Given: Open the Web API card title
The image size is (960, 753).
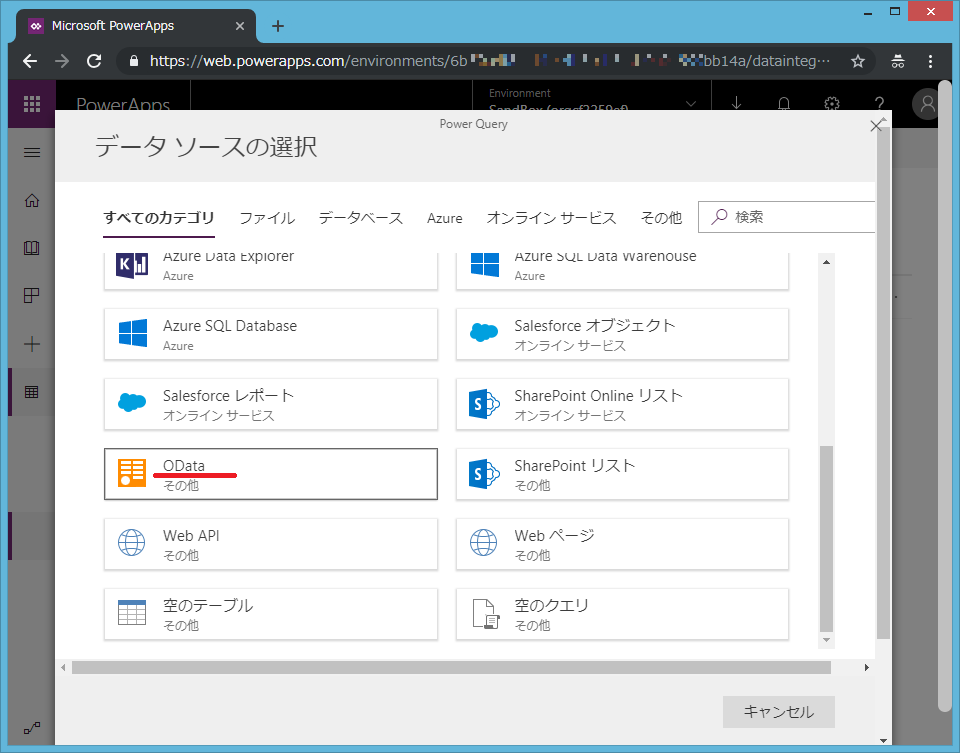Looking at the screenshot, I should click(191, 536).
